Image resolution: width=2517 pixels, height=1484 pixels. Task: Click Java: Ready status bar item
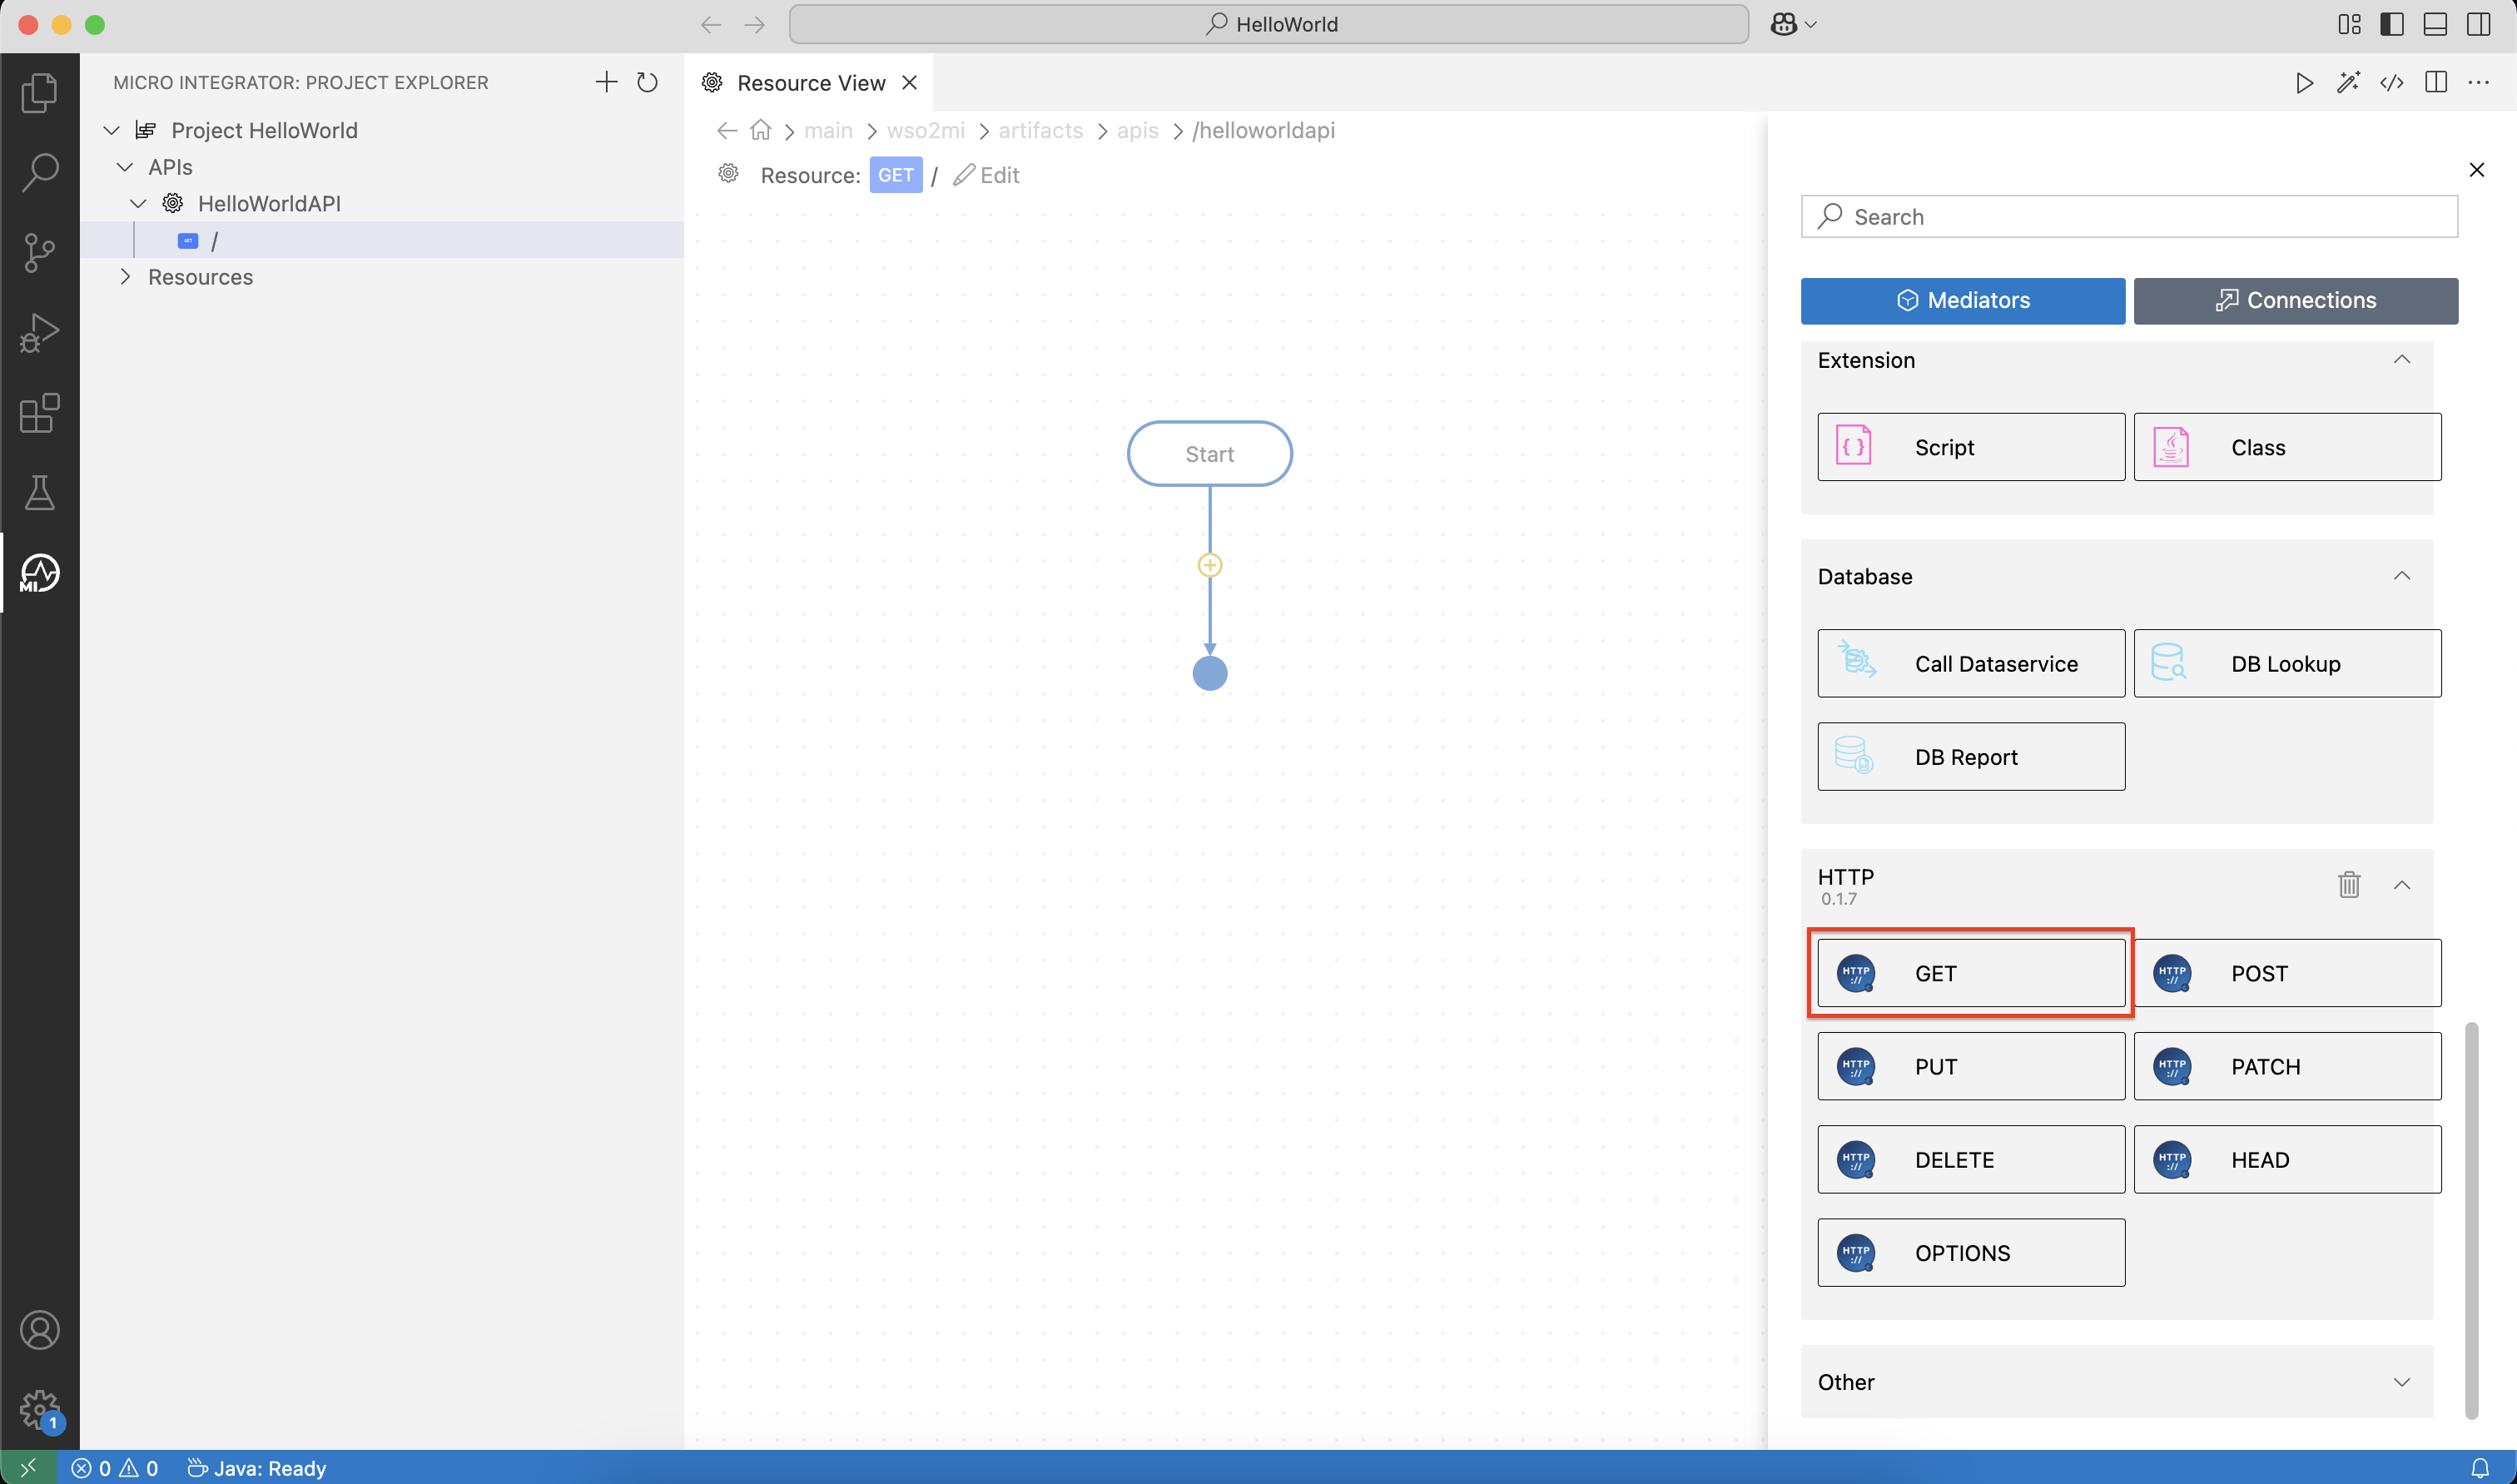tap(257, 1468)
